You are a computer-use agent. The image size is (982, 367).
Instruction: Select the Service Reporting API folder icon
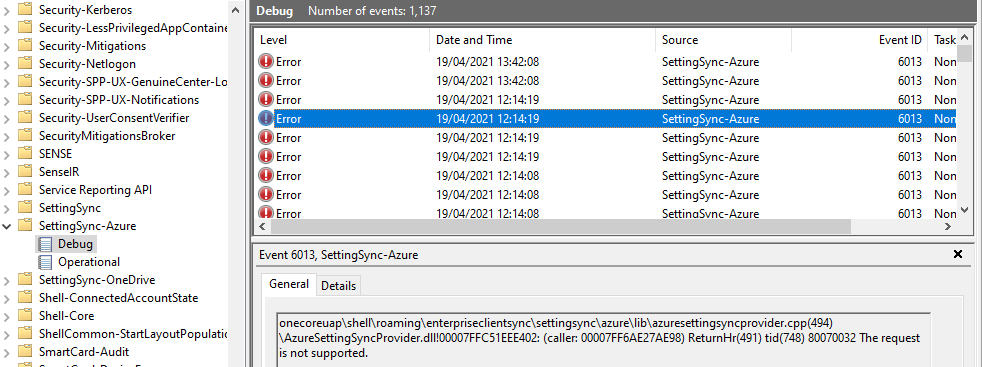click(25, 190)
